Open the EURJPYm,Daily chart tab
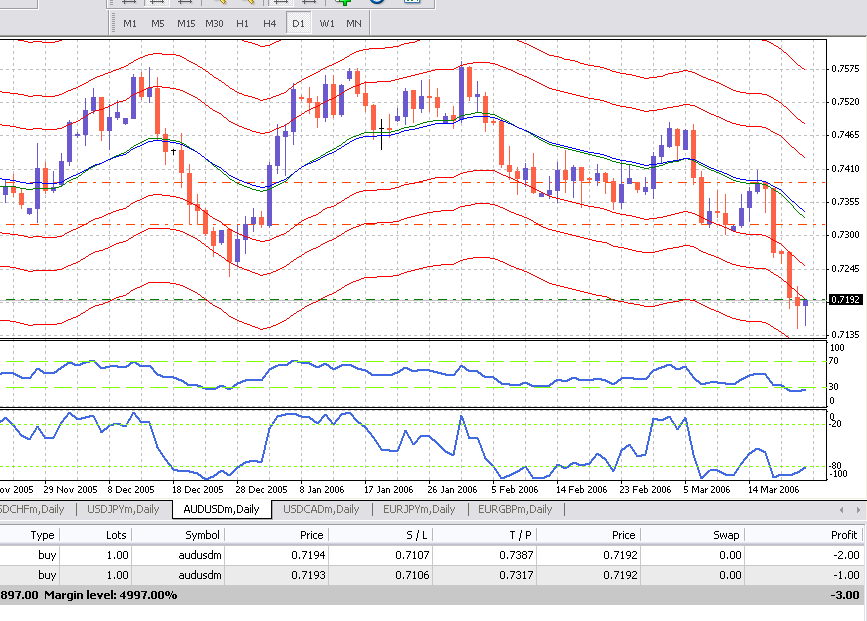This screenshot has height=621, width=867. [418, 509]
